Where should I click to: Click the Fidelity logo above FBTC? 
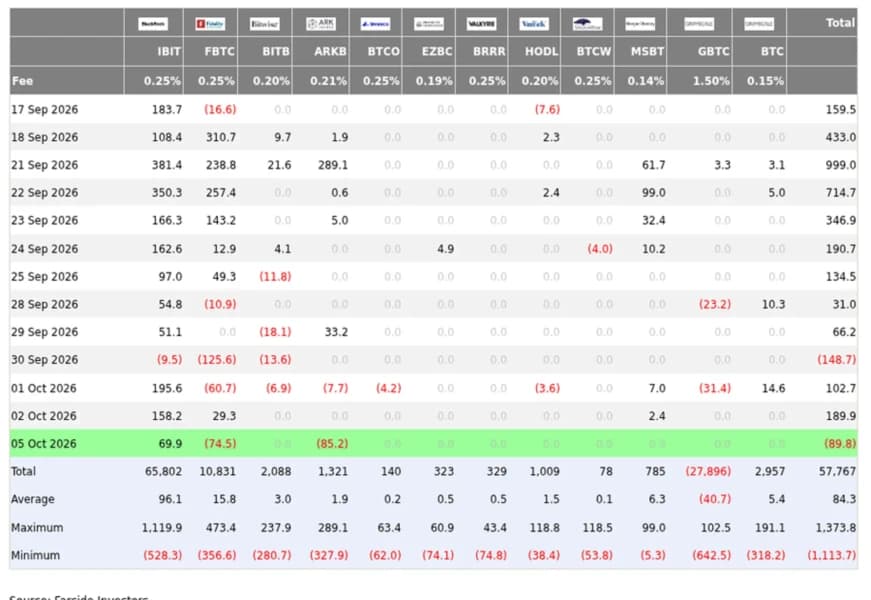pos(210,24)
